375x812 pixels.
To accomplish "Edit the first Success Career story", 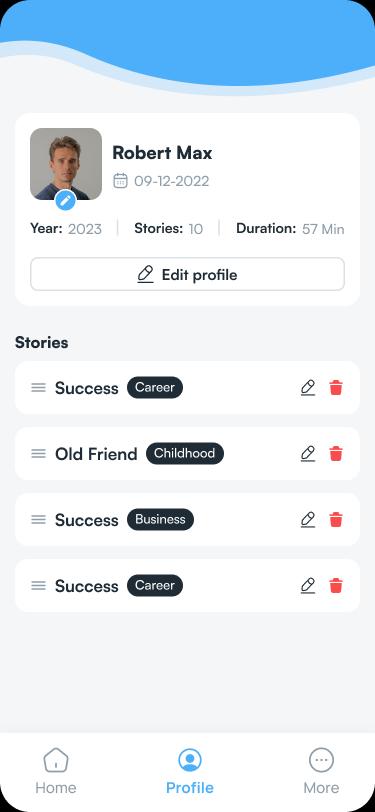I will (308, 387).
